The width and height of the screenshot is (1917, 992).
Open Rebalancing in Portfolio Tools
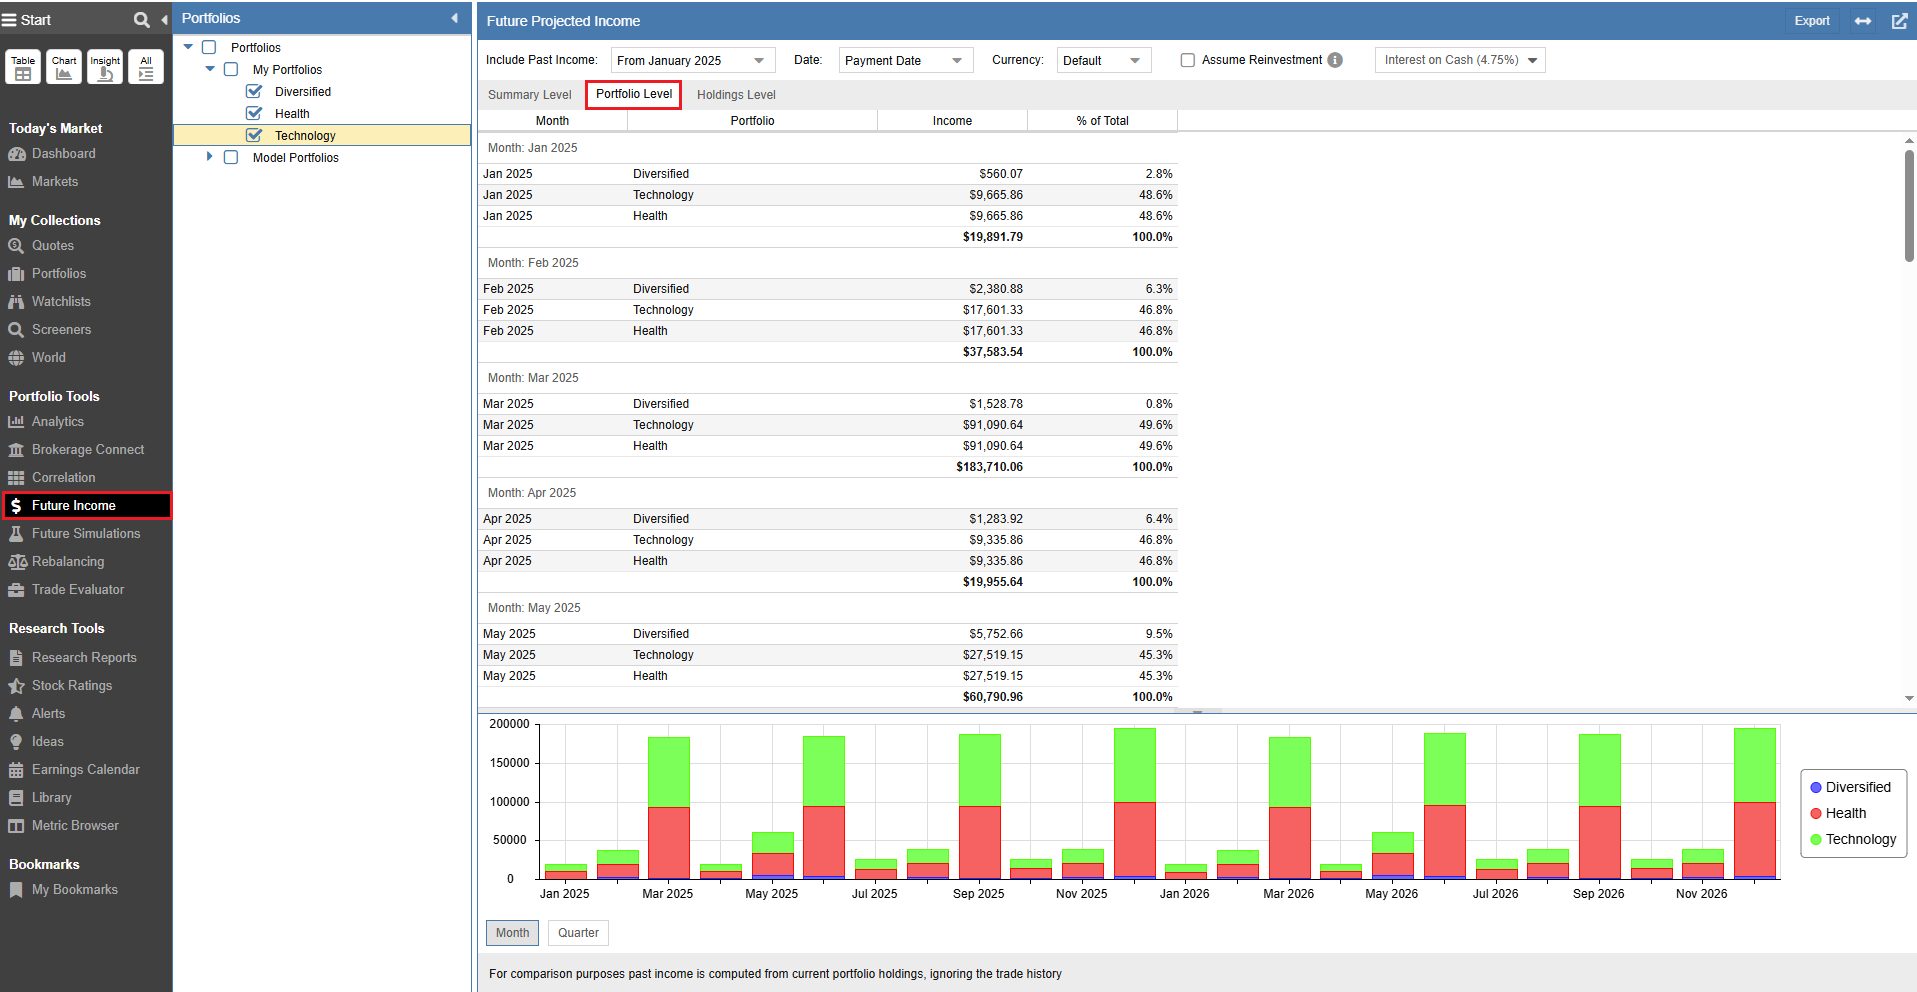coord(67,562)
